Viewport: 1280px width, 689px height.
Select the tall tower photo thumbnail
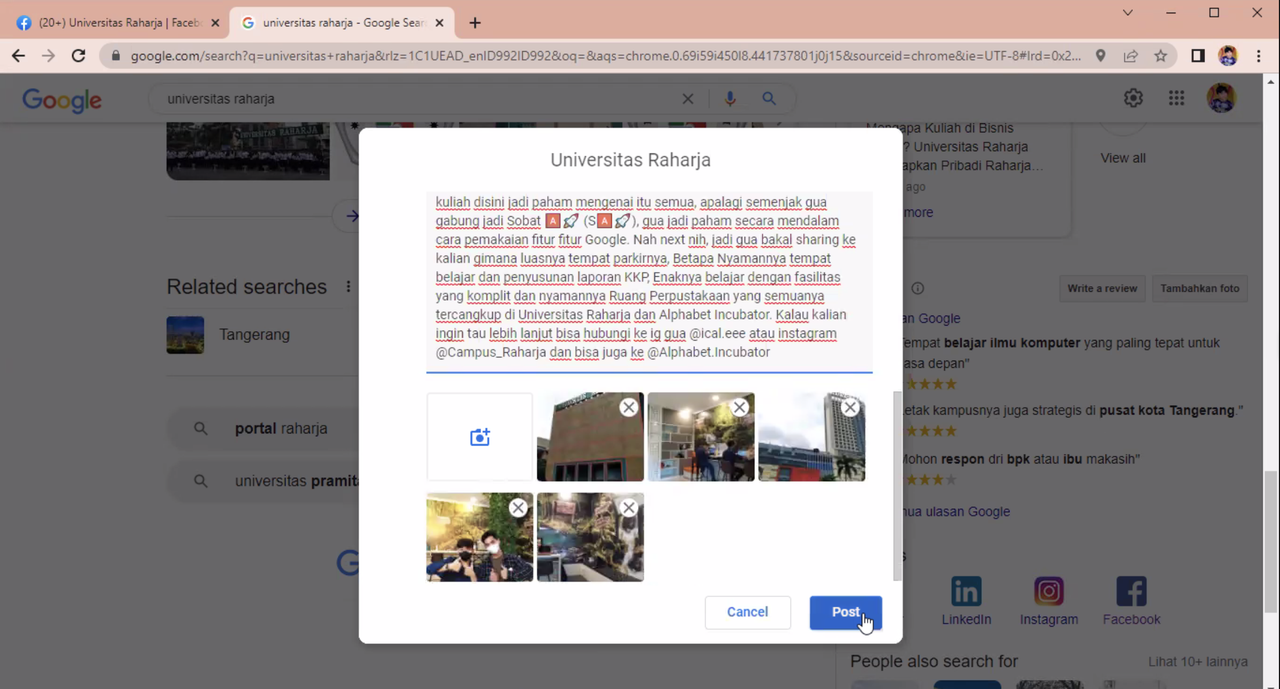tap(811, 437)
